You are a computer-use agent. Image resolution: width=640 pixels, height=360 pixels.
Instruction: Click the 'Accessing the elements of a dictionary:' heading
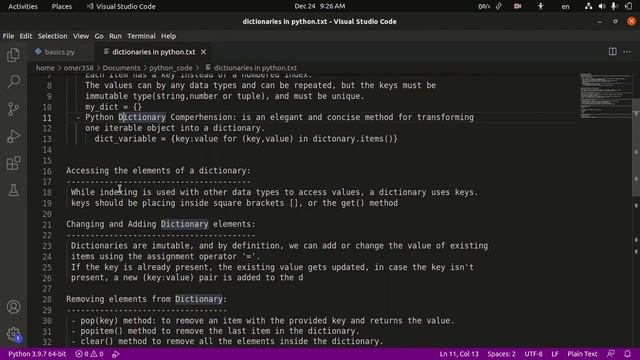158,171
